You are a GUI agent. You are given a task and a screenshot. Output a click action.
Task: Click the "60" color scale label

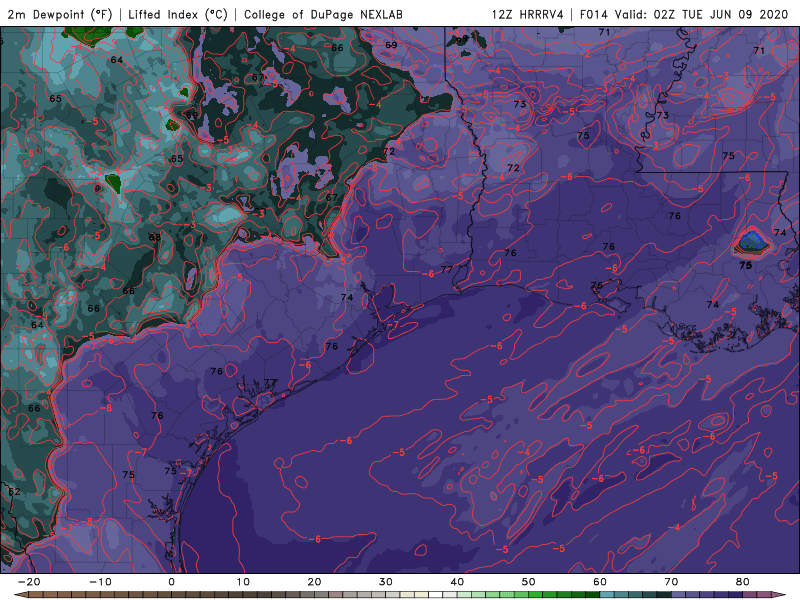[600, 582]
